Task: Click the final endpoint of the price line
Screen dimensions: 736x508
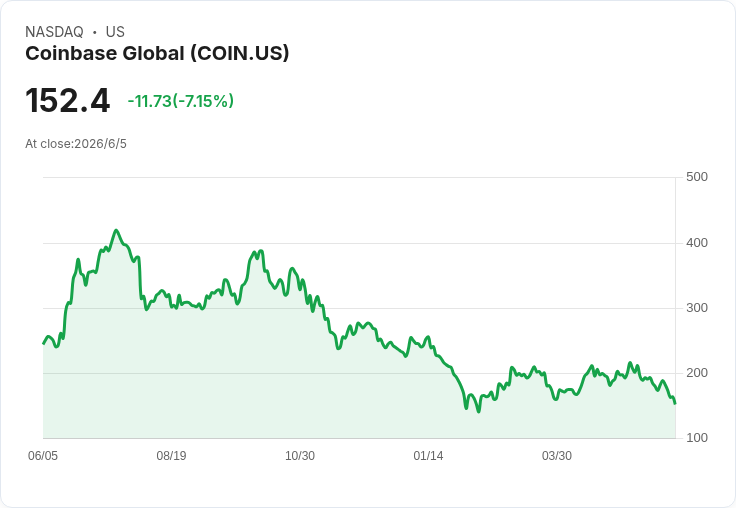Action: 675,403
